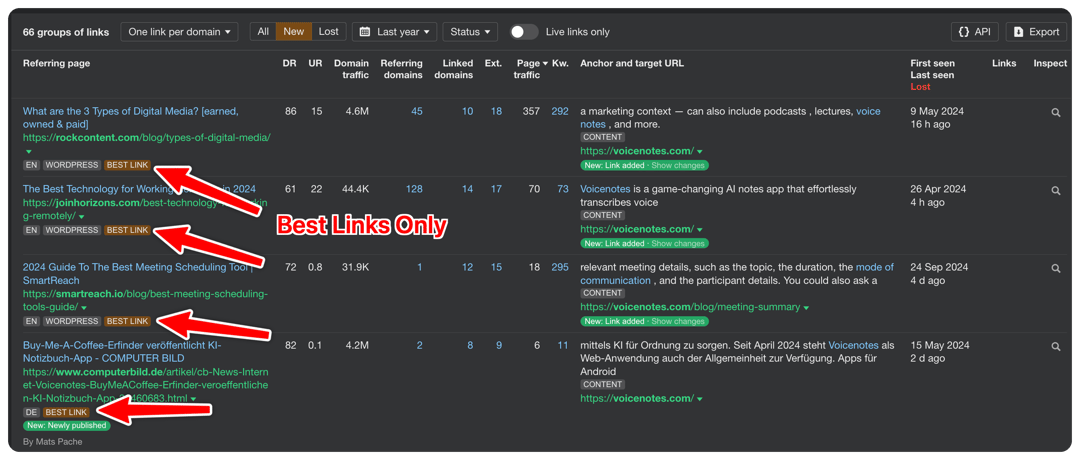Image resolution: width=1080 pixels, height=460 pixels.
Task: Open the www.computerbild.de article URL
Action: click(145, 385)
